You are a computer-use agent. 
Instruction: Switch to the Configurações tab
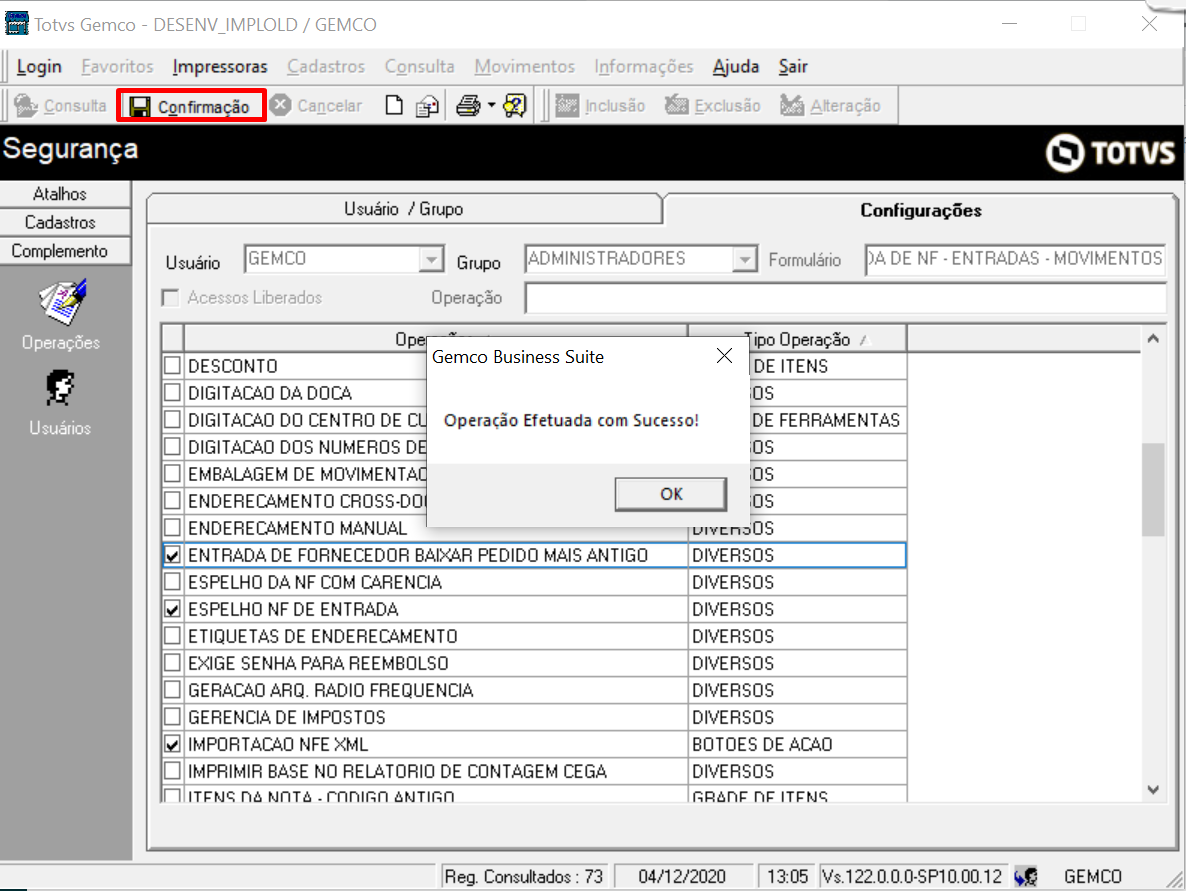(x=921, y=210)
